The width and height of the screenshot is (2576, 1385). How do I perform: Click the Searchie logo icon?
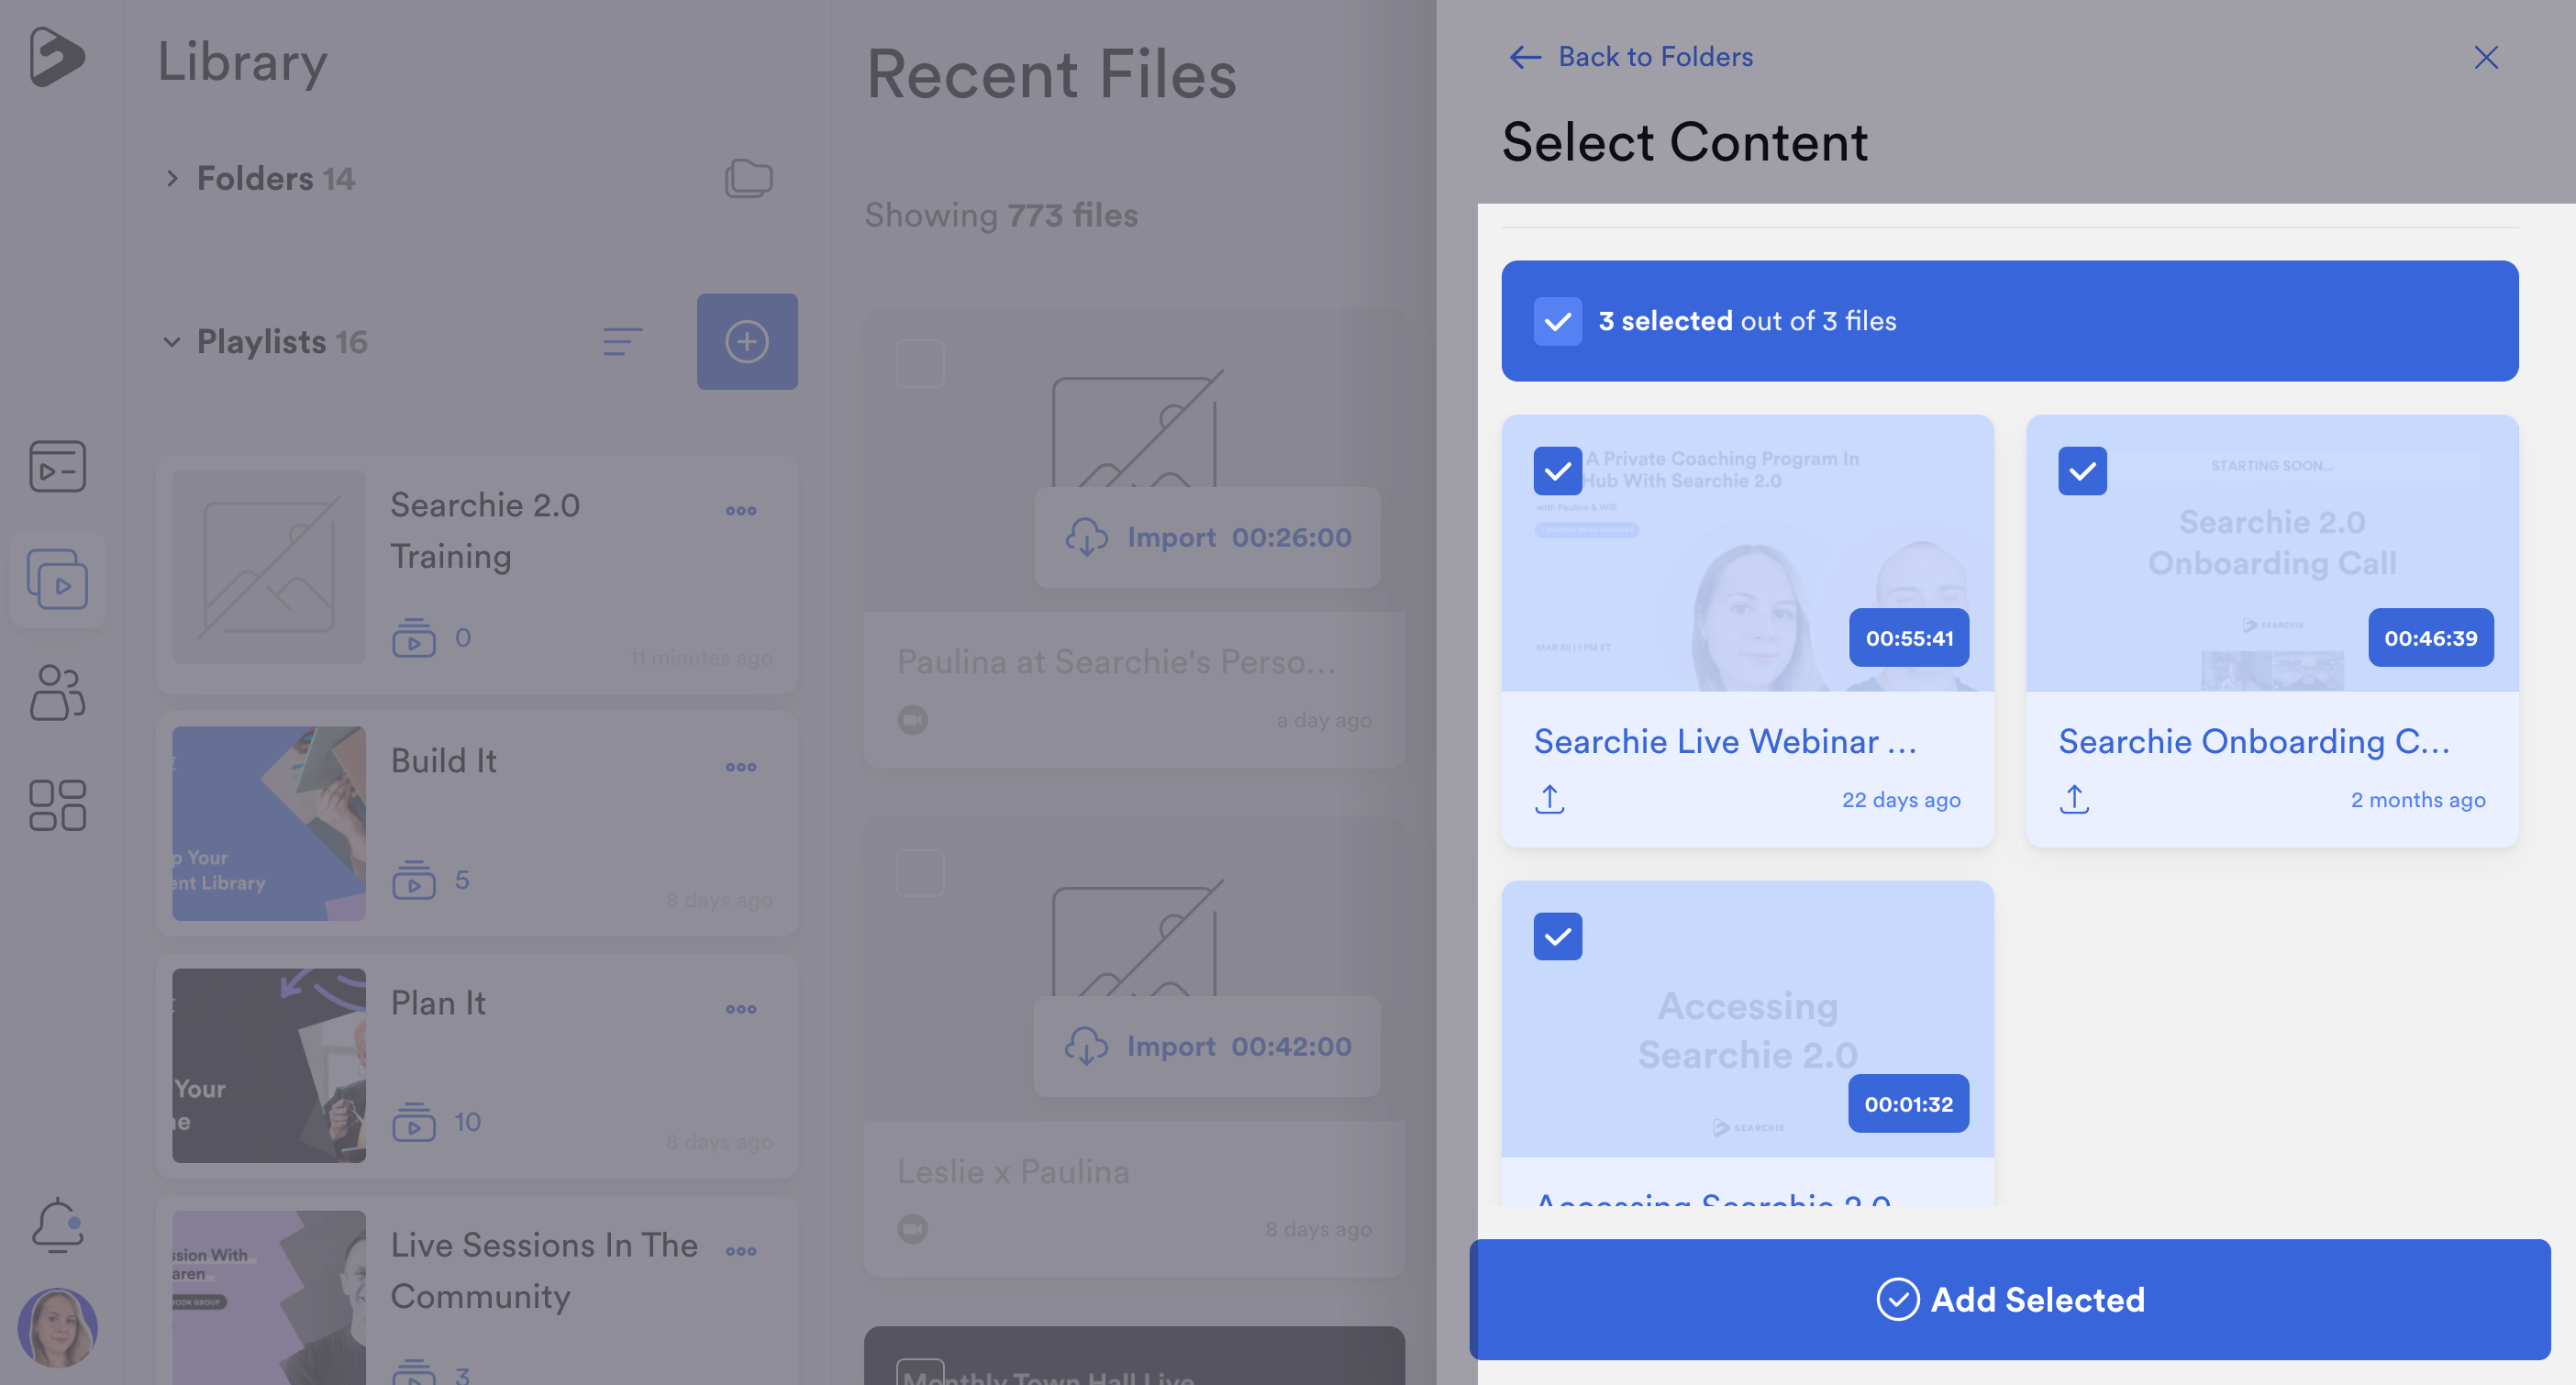(57, 56)
